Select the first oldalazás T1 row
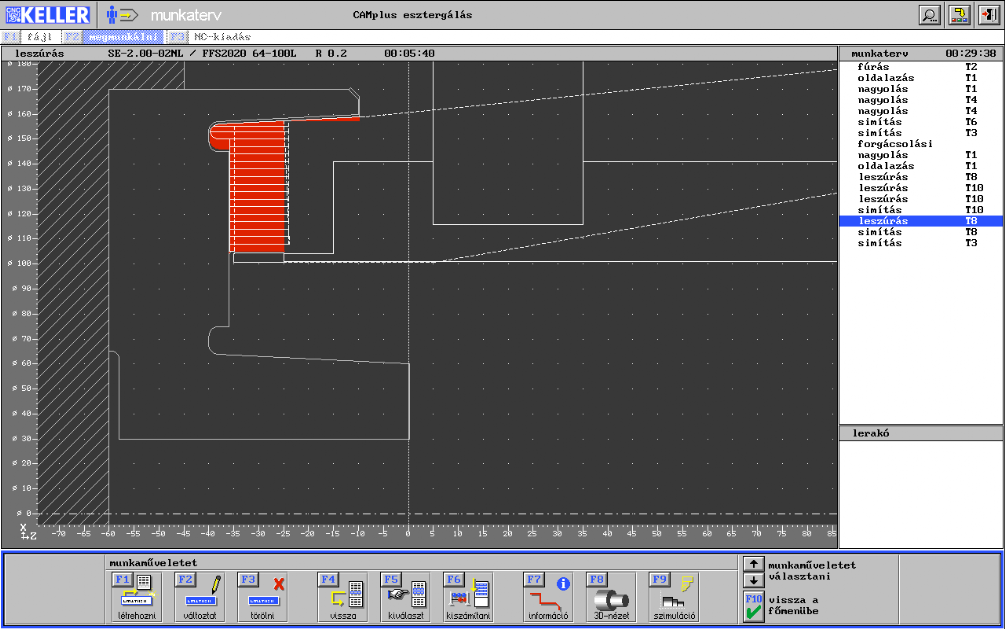The image size is (1005, 629). tap(921, 78)
